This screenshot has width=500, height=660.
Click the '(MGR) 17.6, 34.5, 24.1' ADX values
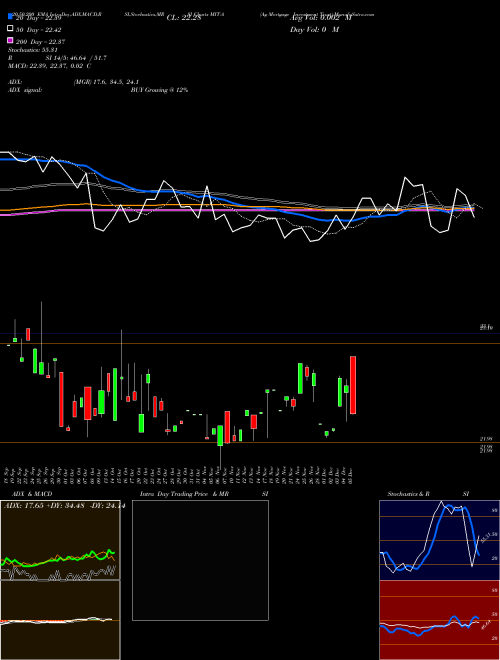pyautogui.click(x=106, y=82)
